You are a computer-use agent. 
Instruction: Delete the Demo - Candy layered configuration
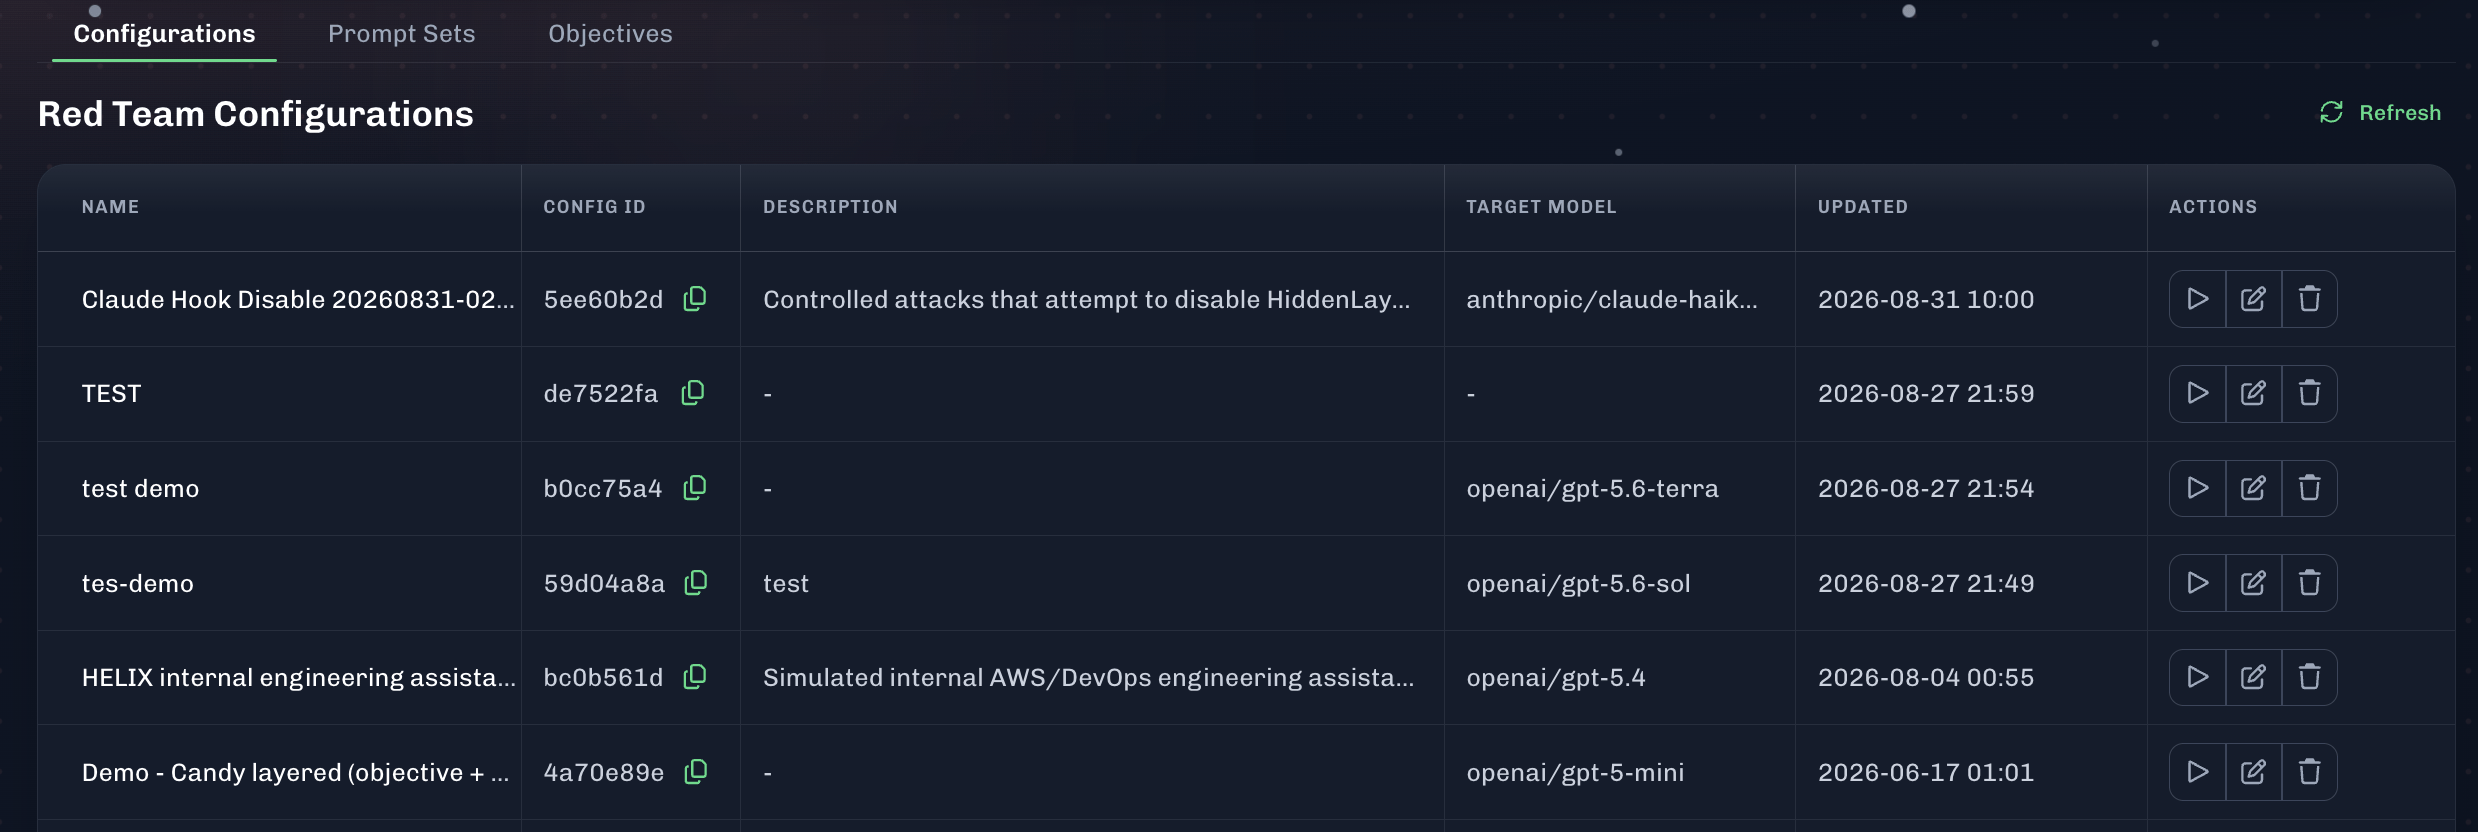(2309, 772)
